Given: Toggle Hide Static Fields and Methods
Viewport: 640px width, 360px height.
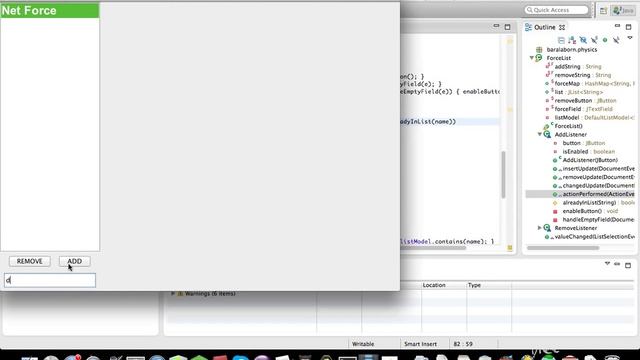Looking at the screenshot, I should pos(594,40).
